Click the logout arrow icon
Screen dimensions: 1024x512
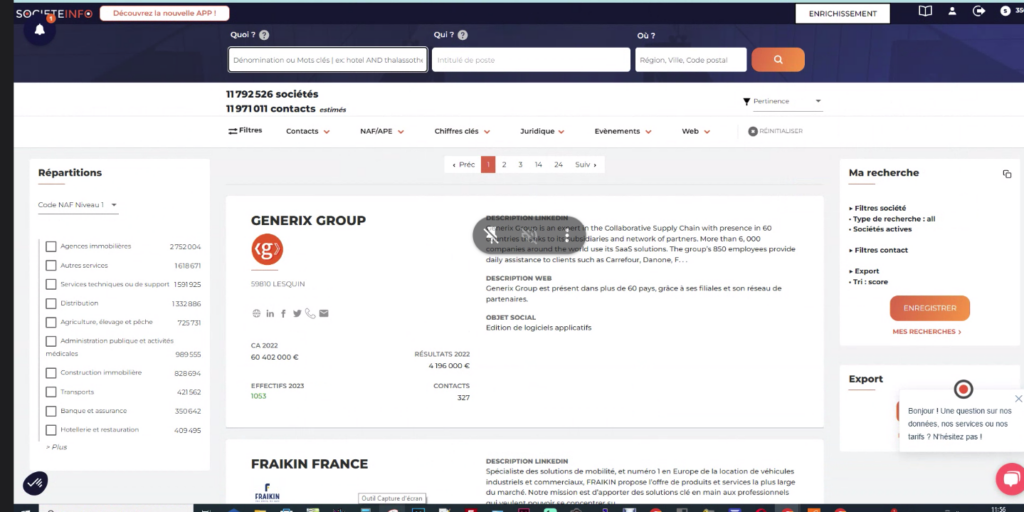click(978, 12)
